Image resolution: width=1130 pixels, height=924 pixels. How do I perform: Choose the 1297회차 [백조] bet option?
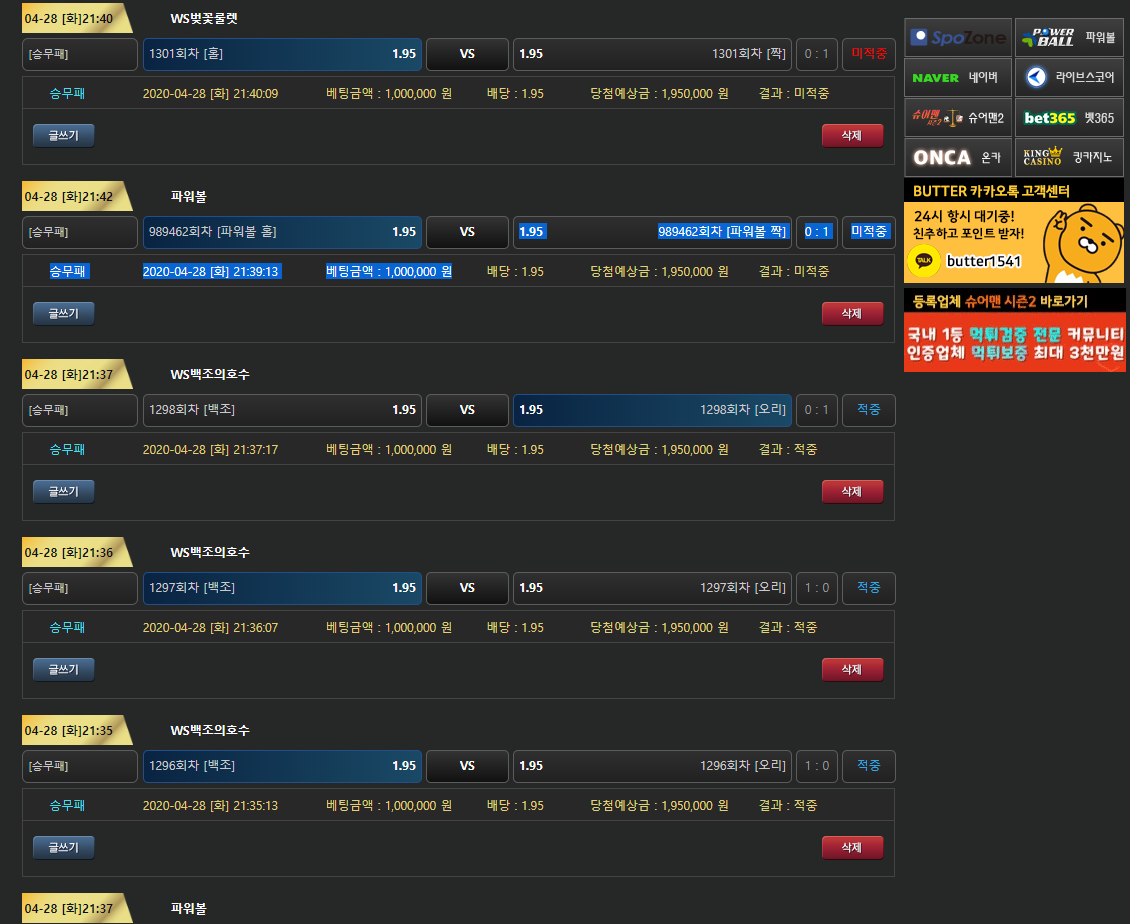(282, 588)
